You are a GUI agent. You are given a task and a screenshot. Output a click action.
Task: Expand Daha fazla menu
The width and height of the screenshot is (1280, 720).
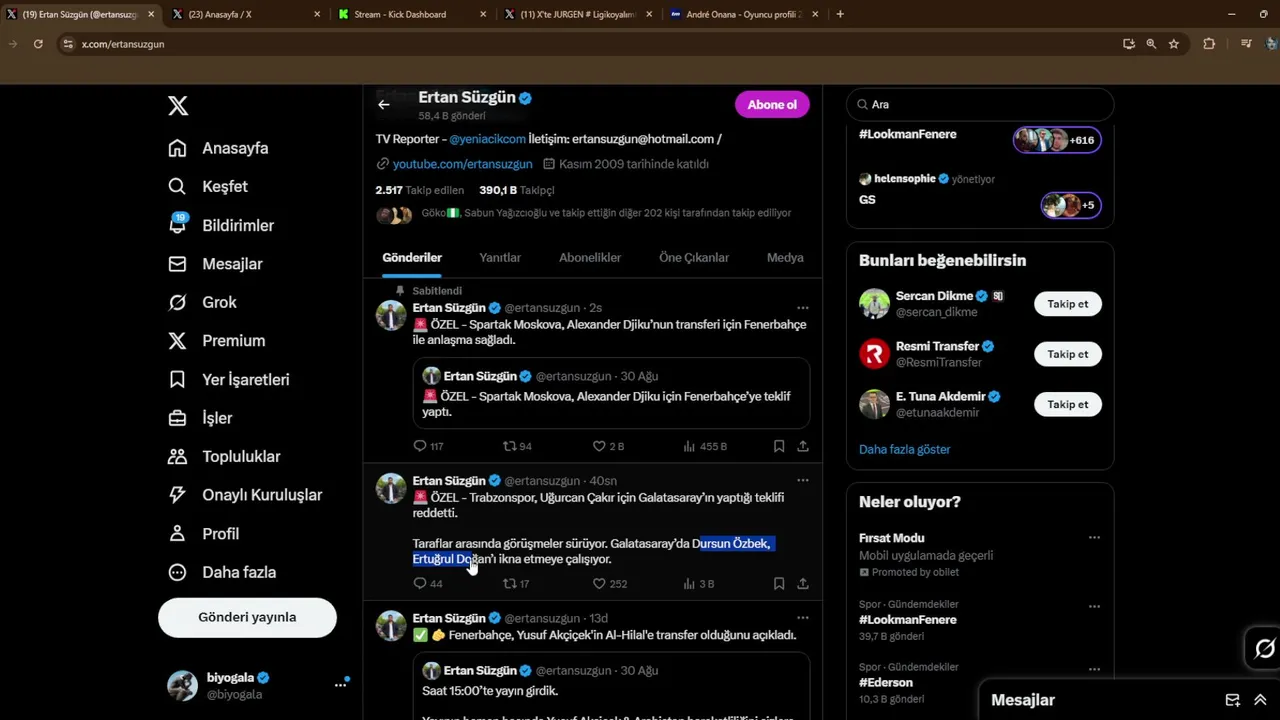(x=222, y=572)
